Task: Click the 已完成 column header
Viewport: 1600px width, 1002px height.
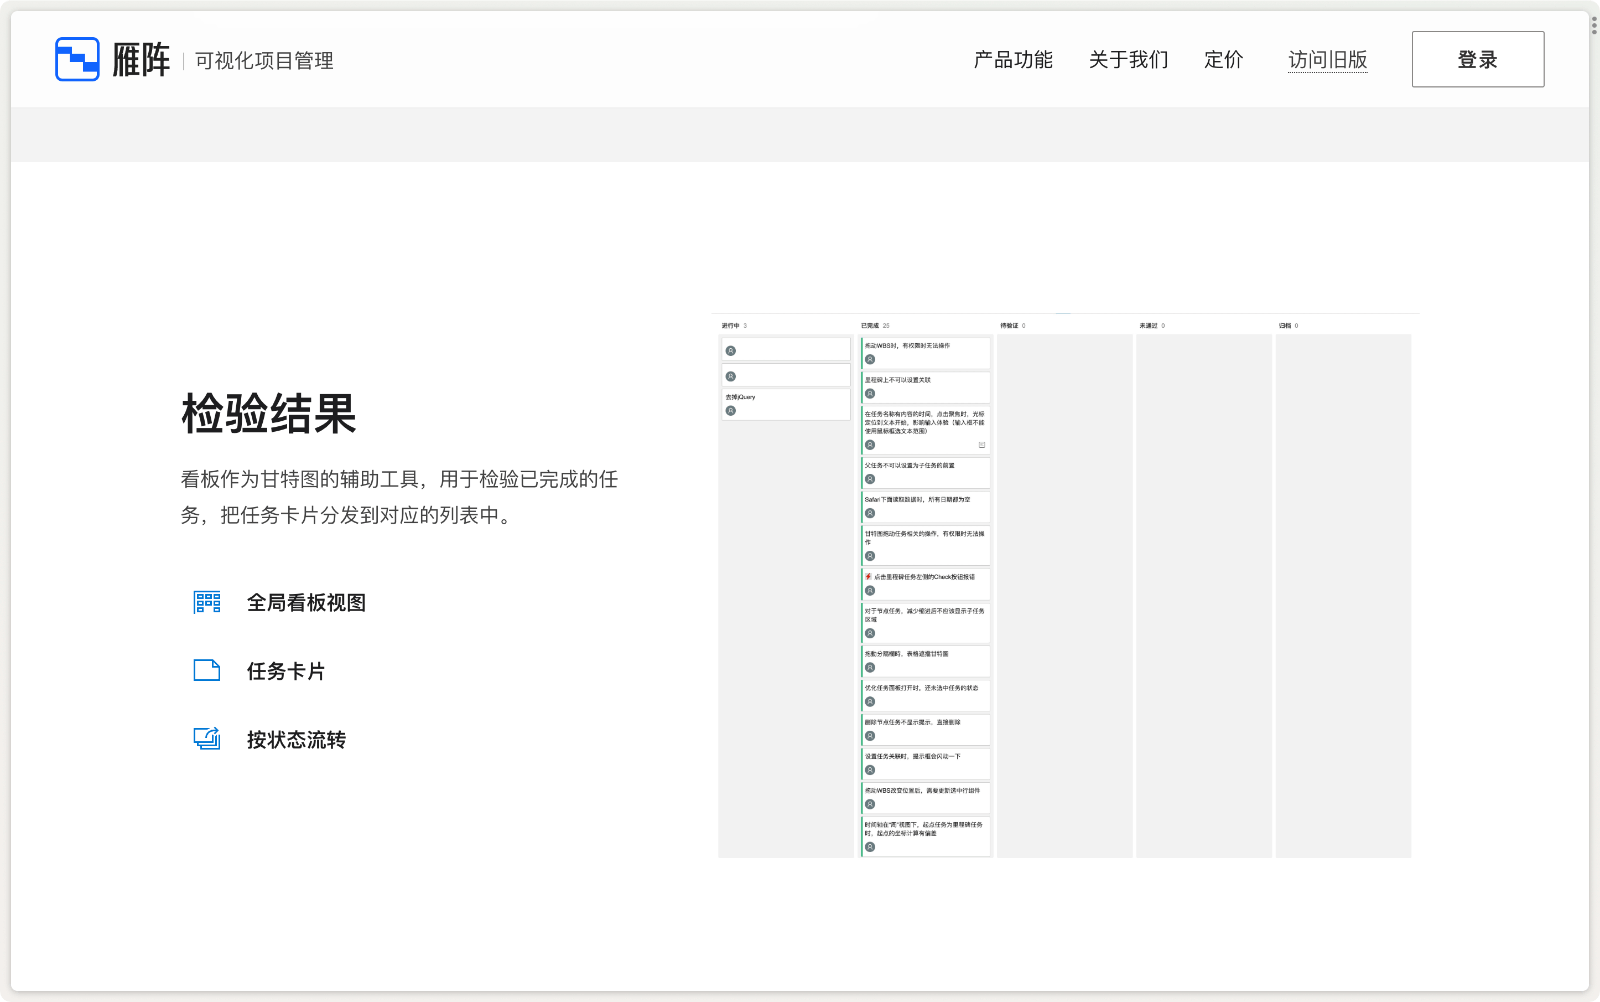Action: [x=871, y=325]
